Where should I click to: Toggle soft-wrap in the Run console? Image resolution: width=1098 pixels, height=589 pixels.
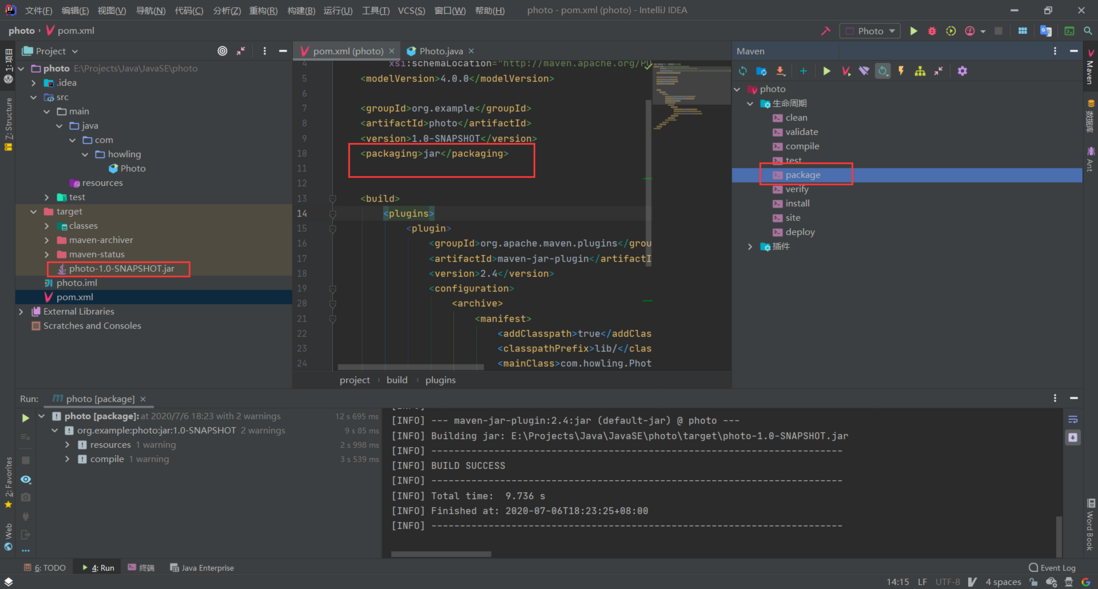coord(1073,419)
